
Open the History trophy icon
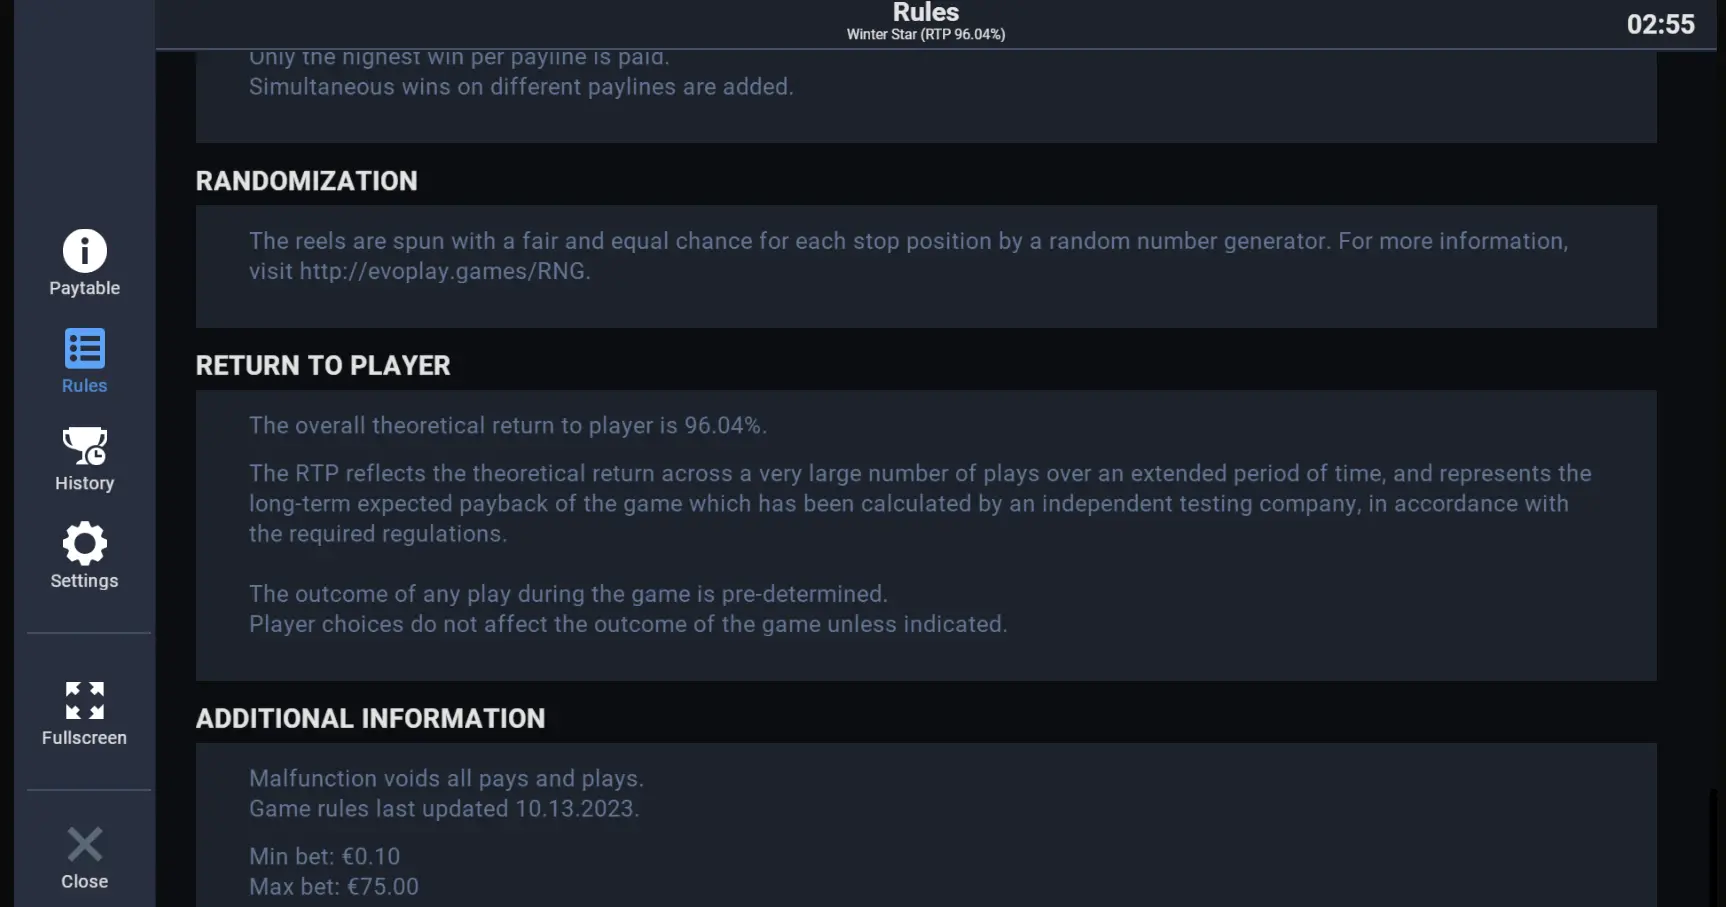(85, 446)
